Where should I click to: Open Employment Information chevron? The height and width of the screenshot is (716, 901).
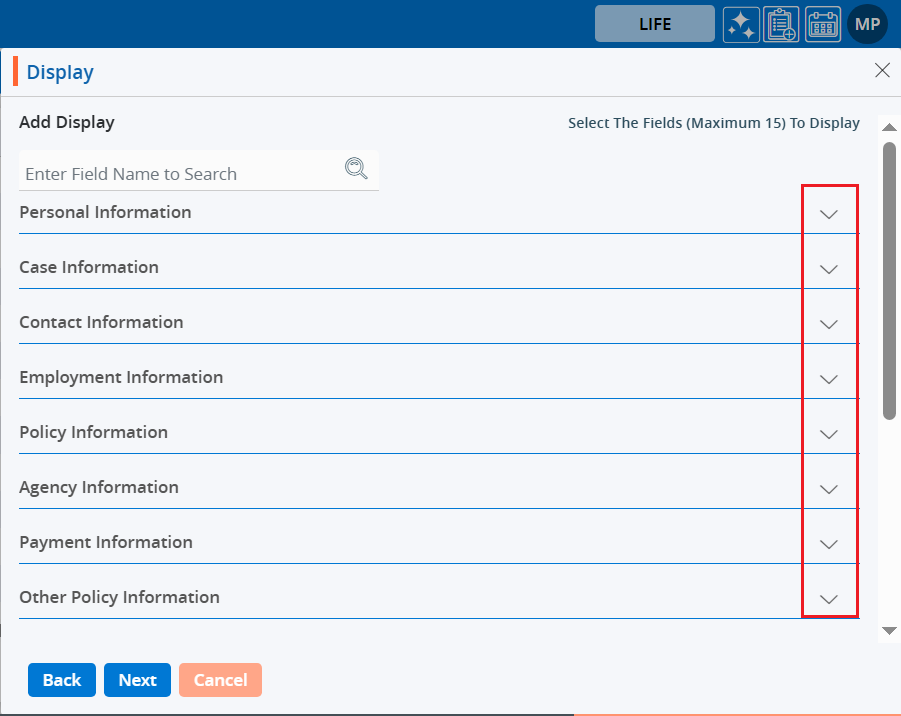(x=828, y=379)
